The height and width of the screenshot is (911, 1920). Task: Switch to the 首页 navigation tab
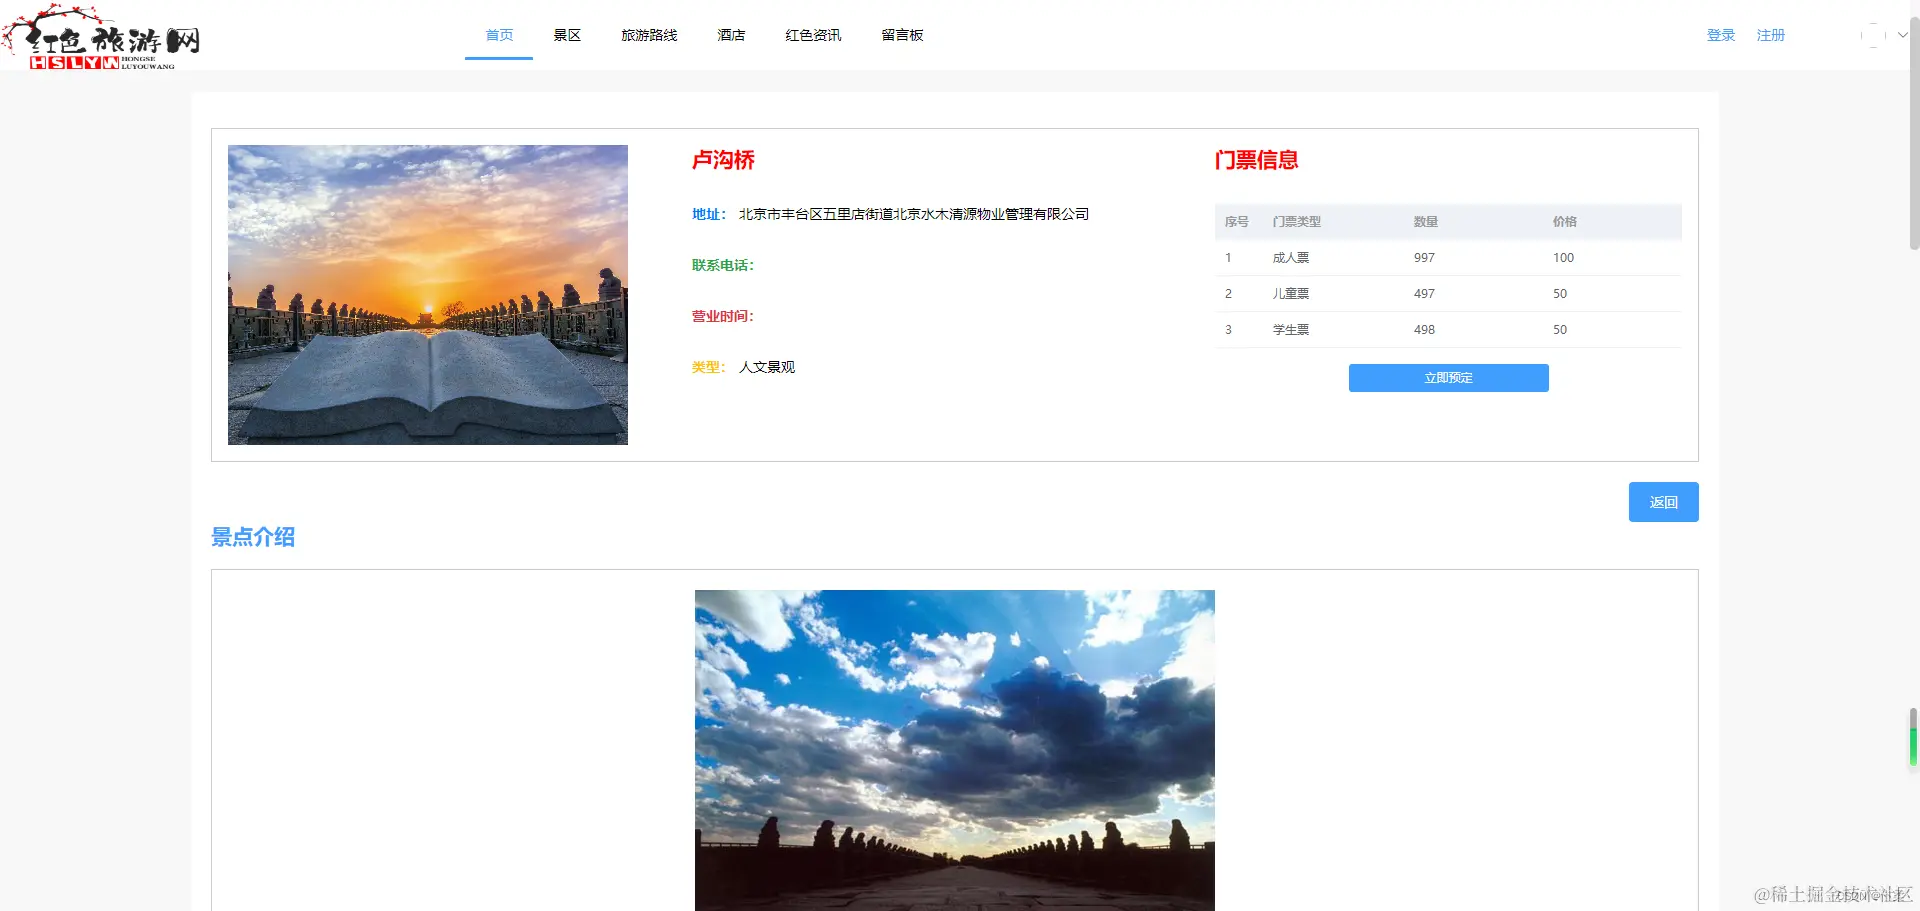point(498,35)
